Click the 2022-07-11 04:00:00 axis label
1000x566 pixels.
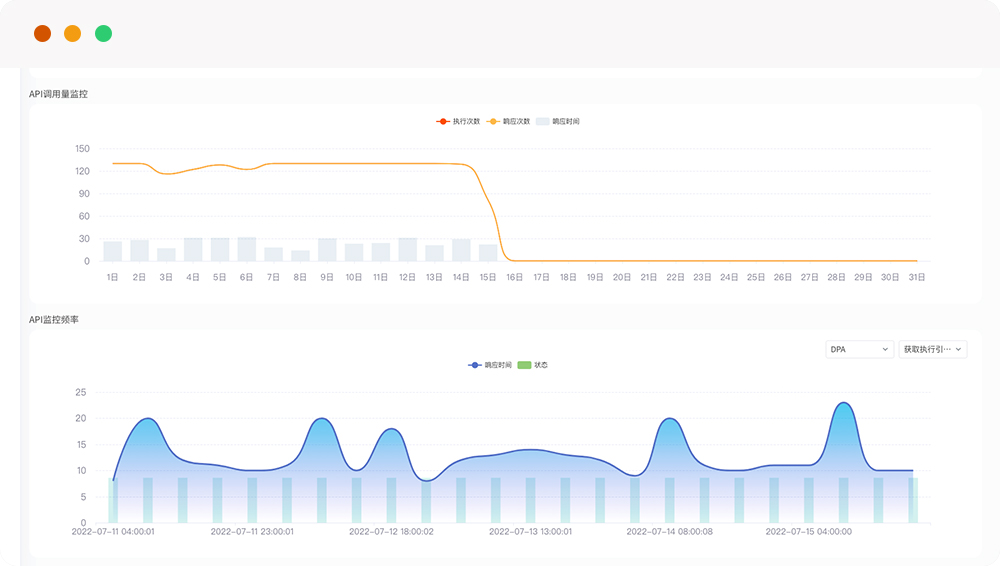click(113, 532)
